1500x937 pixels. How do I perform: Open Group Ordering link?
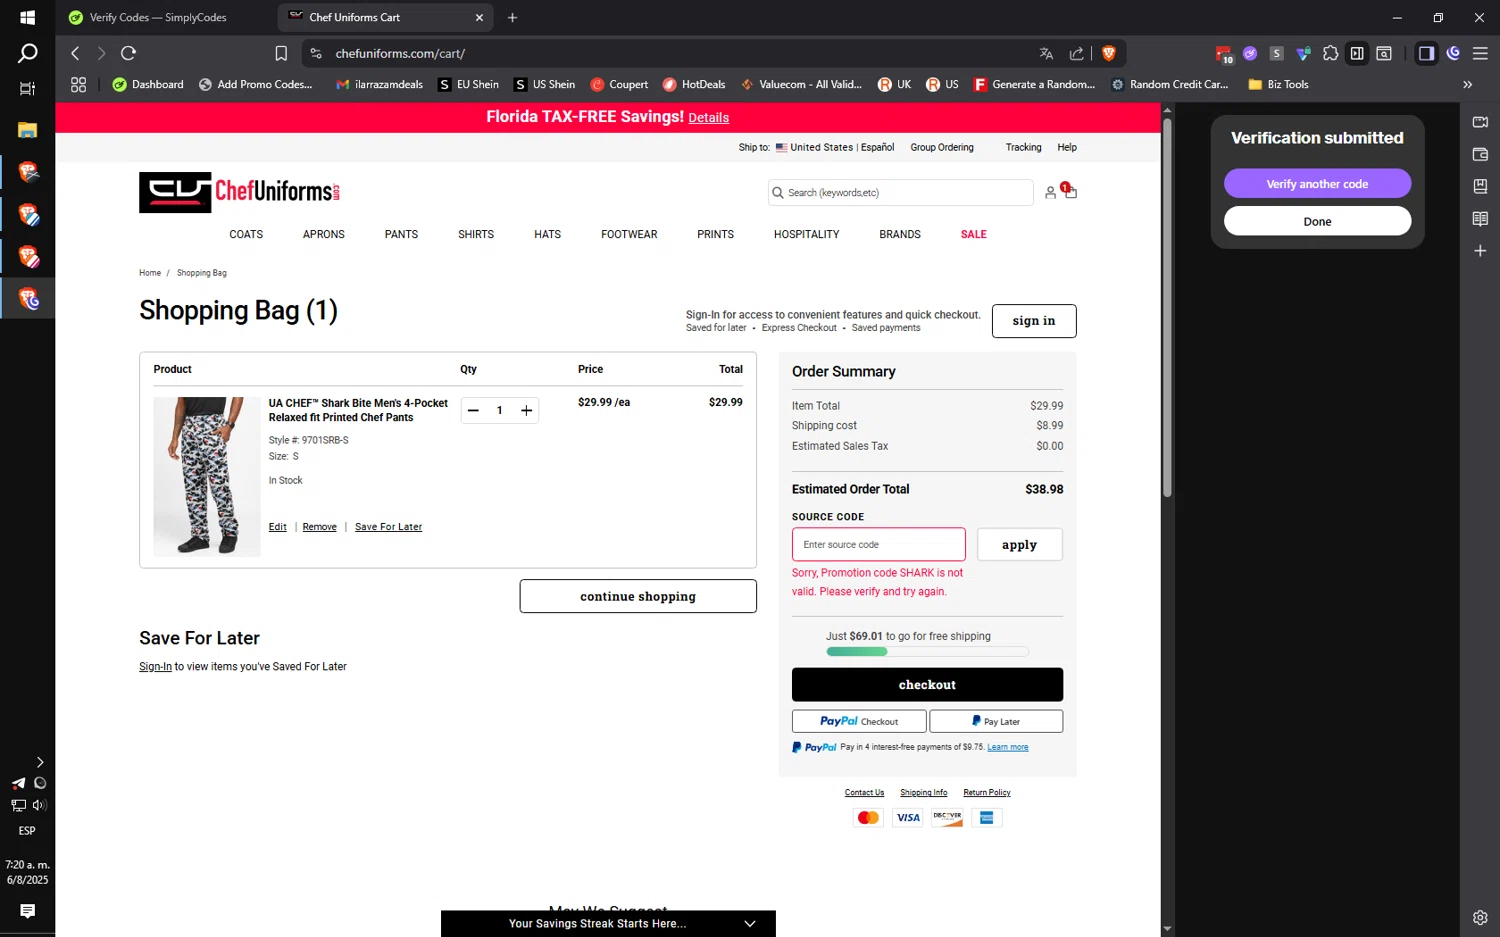(x=941, y=147)
